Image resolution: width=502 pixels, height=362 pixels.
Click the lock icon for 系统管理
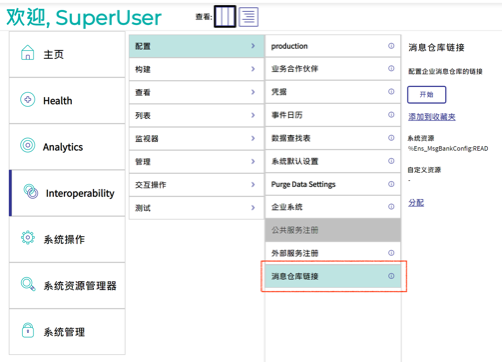click(28, 330)
